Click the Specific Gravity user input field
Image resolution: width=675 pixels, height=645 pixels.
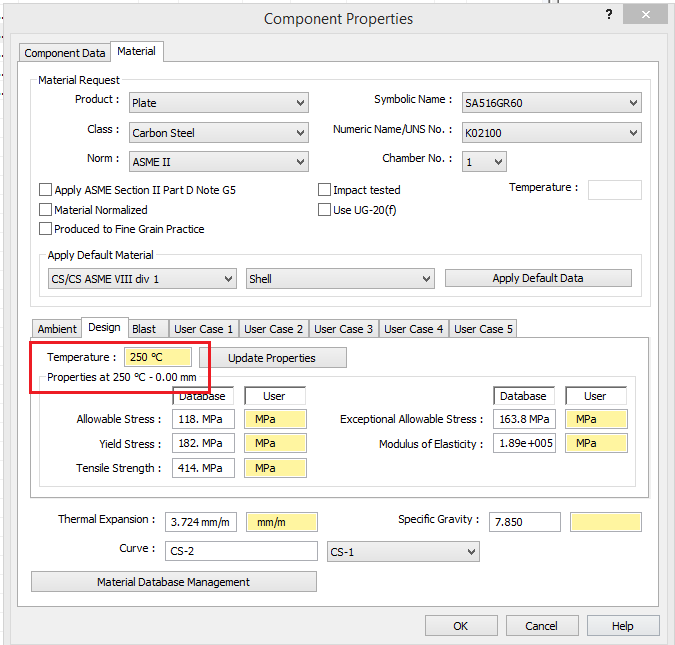(606, 522)
